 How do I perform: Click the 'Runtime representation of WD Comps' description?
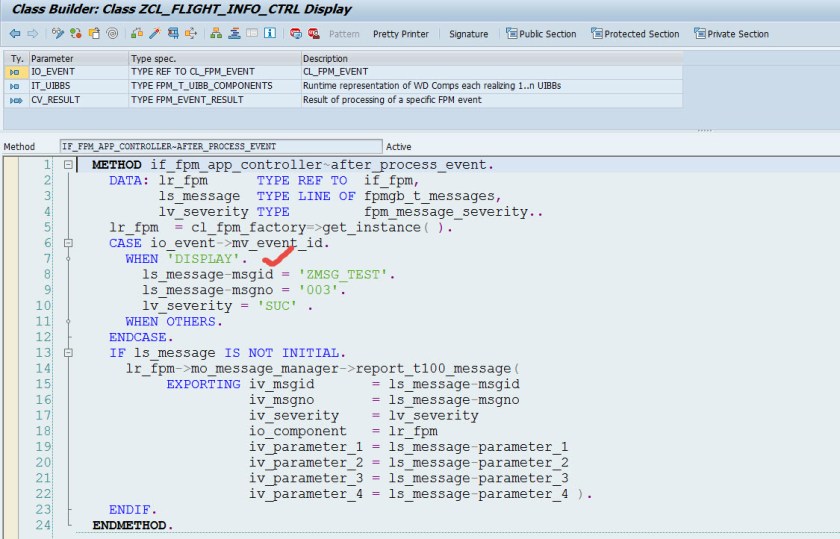[x=432, y=86]
